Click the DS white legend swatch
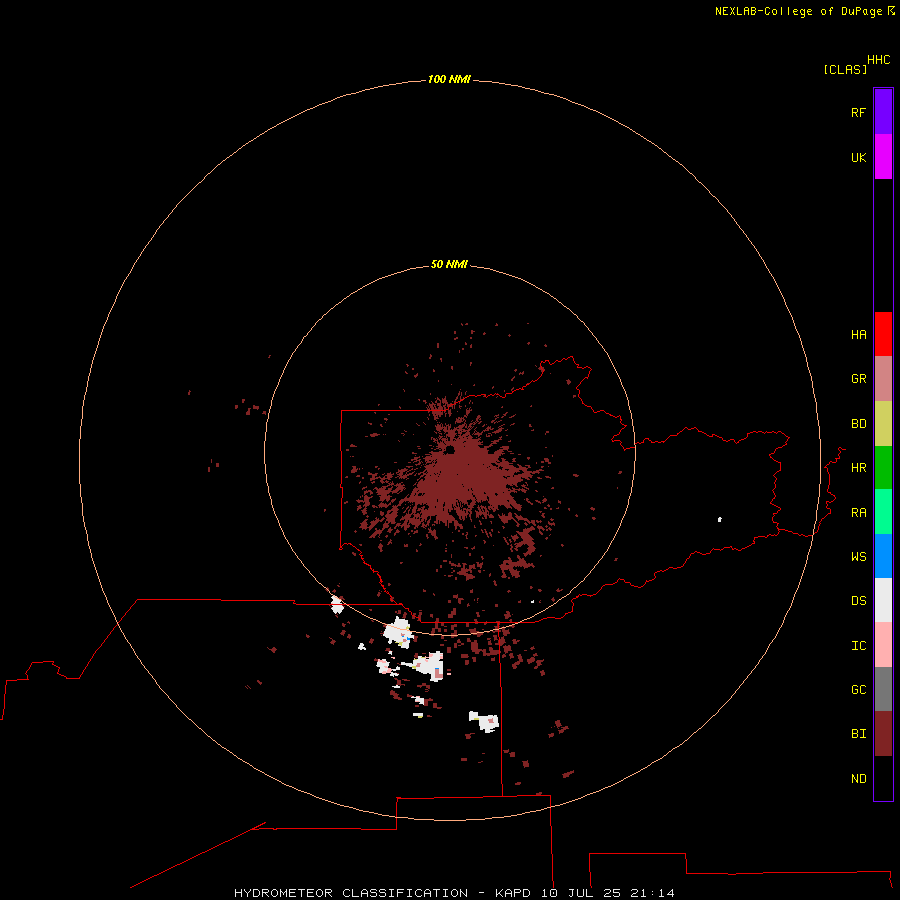The image size is (900, 900). 883,600
